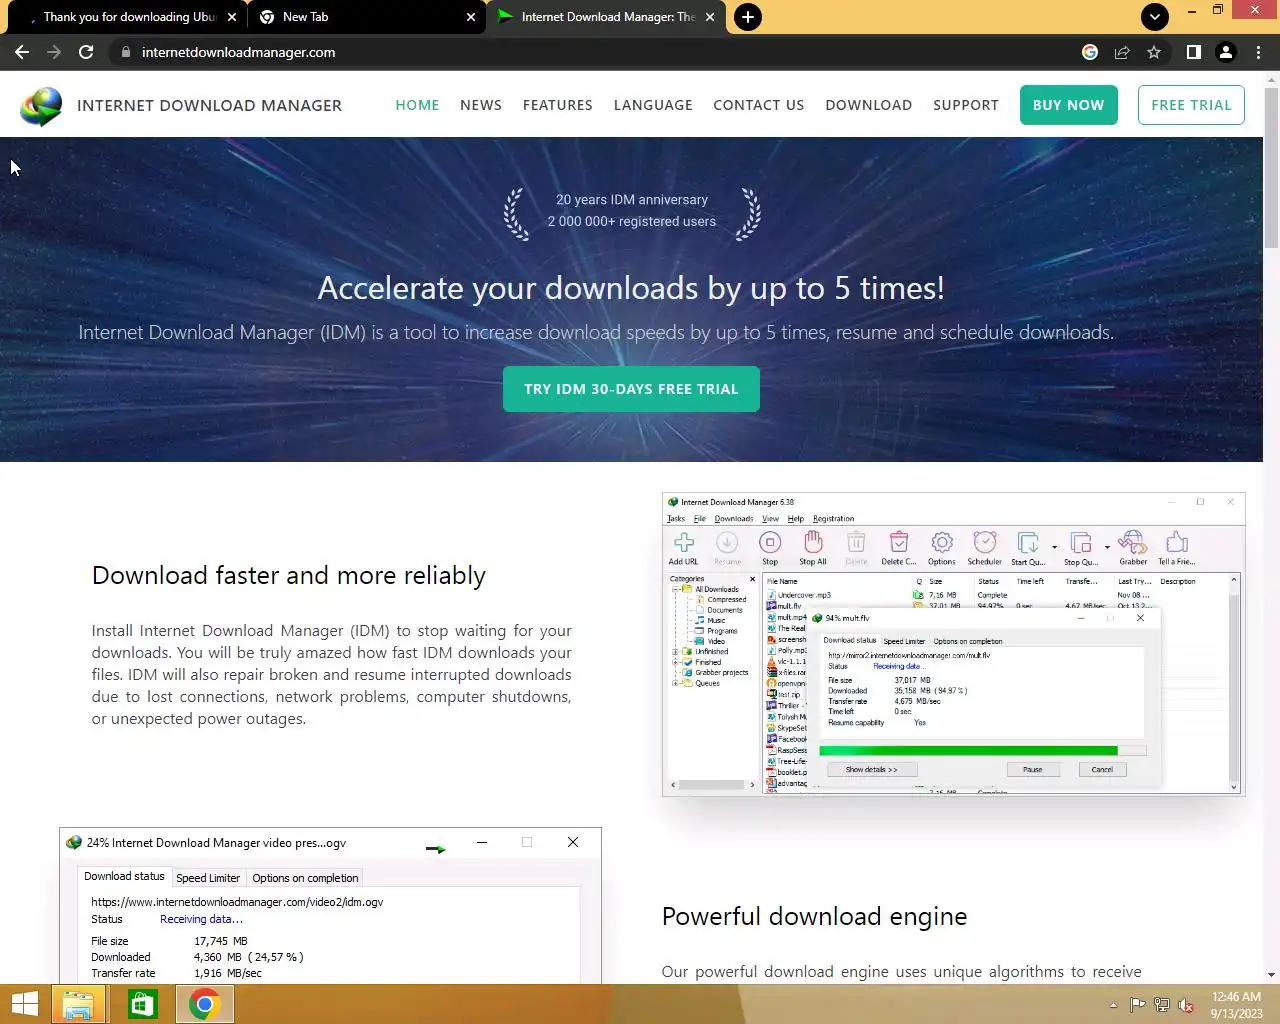
Task: Click TRY IDM 30-DAYS FREE TRIAL button
Action: 631,389
